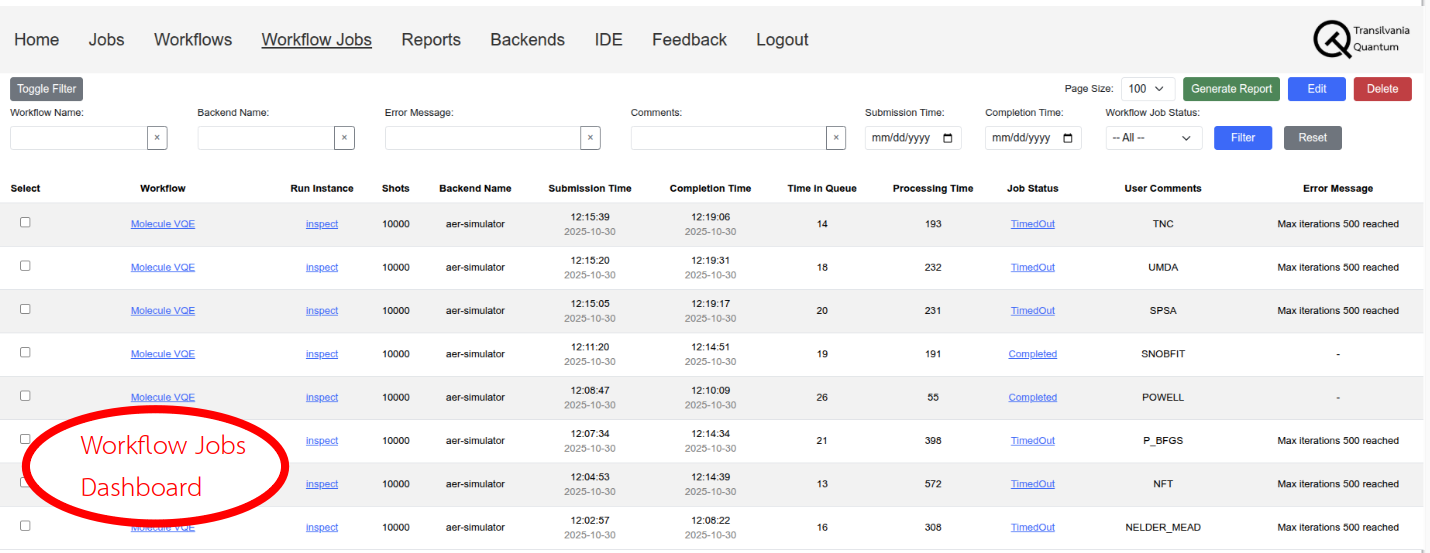Open Submission Time calendar picker icon
The width and height of the screenshot is (1430, 553).
(948, 138)
